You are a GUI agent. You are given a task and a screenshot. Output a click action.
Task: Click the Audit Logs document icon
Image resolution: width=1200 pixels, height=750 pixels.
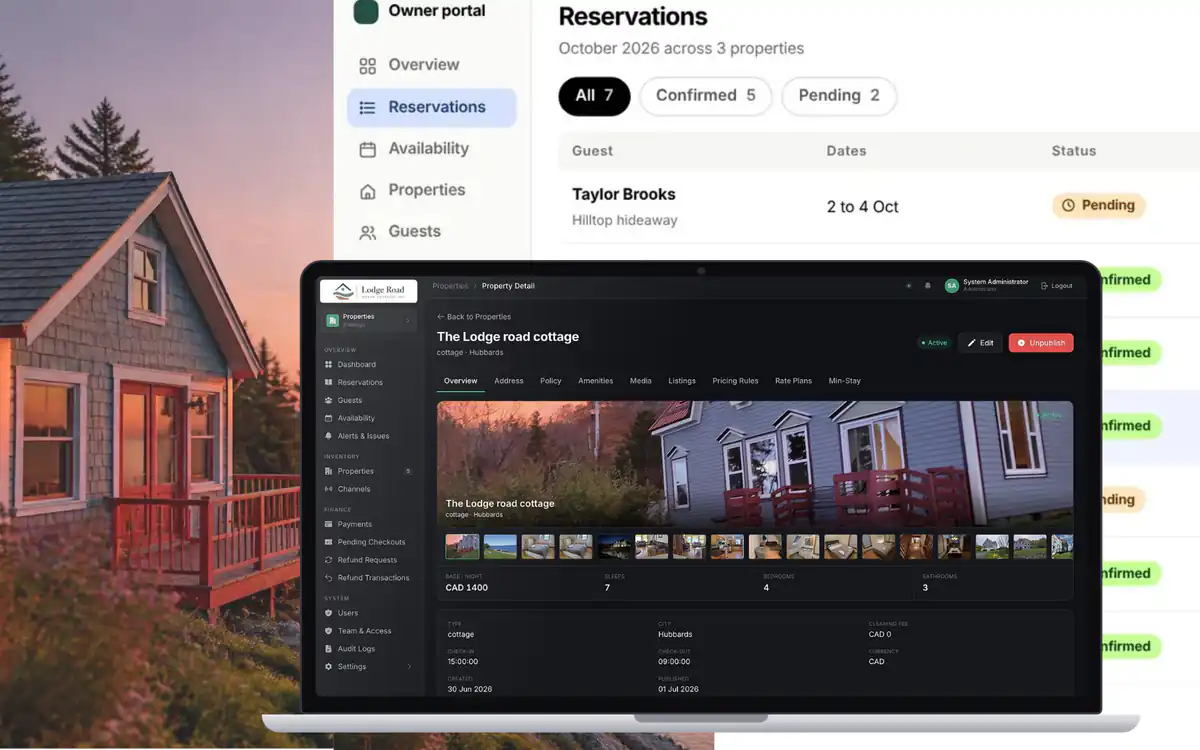(328, 649)
